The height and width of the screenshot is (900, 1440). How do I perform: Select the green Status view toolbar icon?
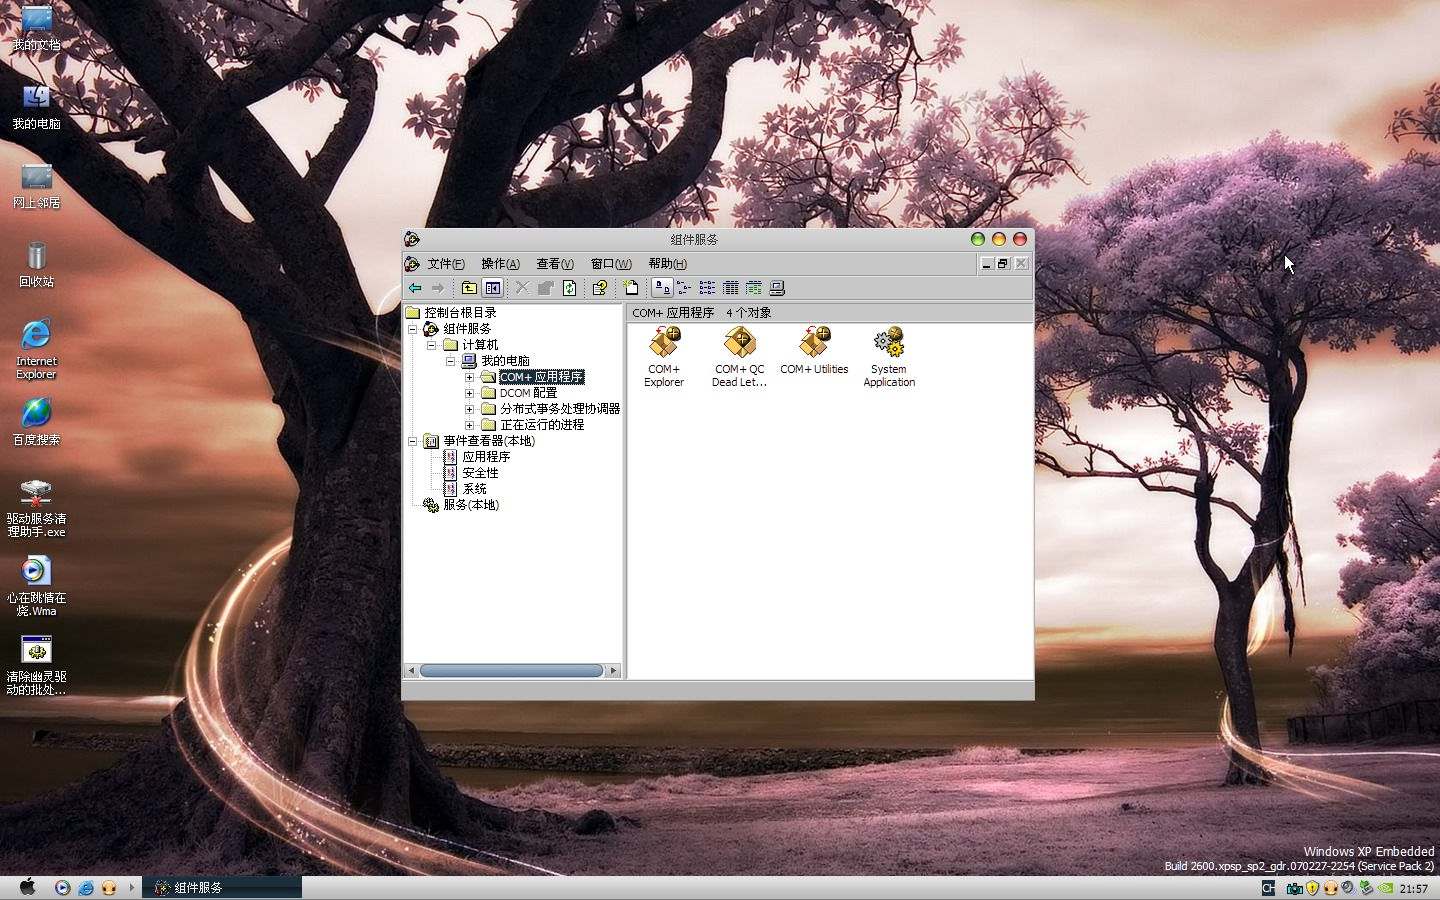754,288
